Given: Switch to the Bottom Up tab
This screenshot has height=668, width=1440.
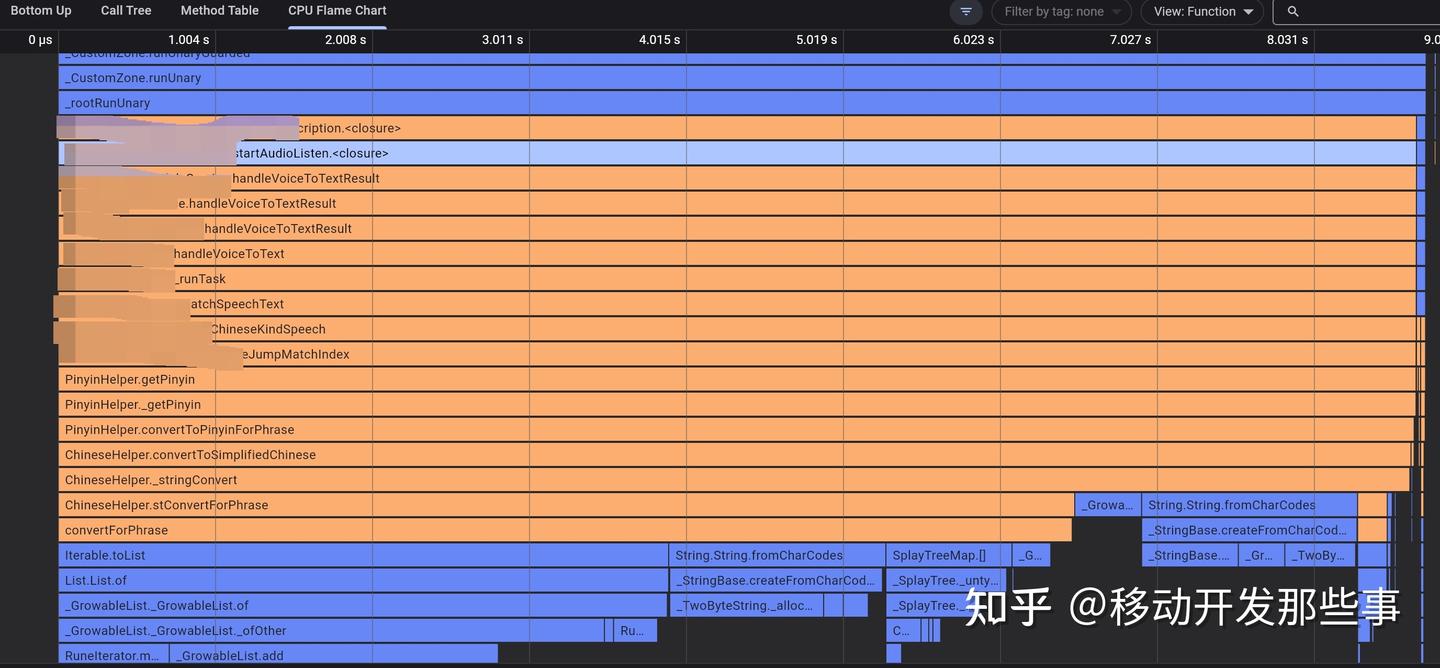Looking at the screenshot, I should [41, 11].
